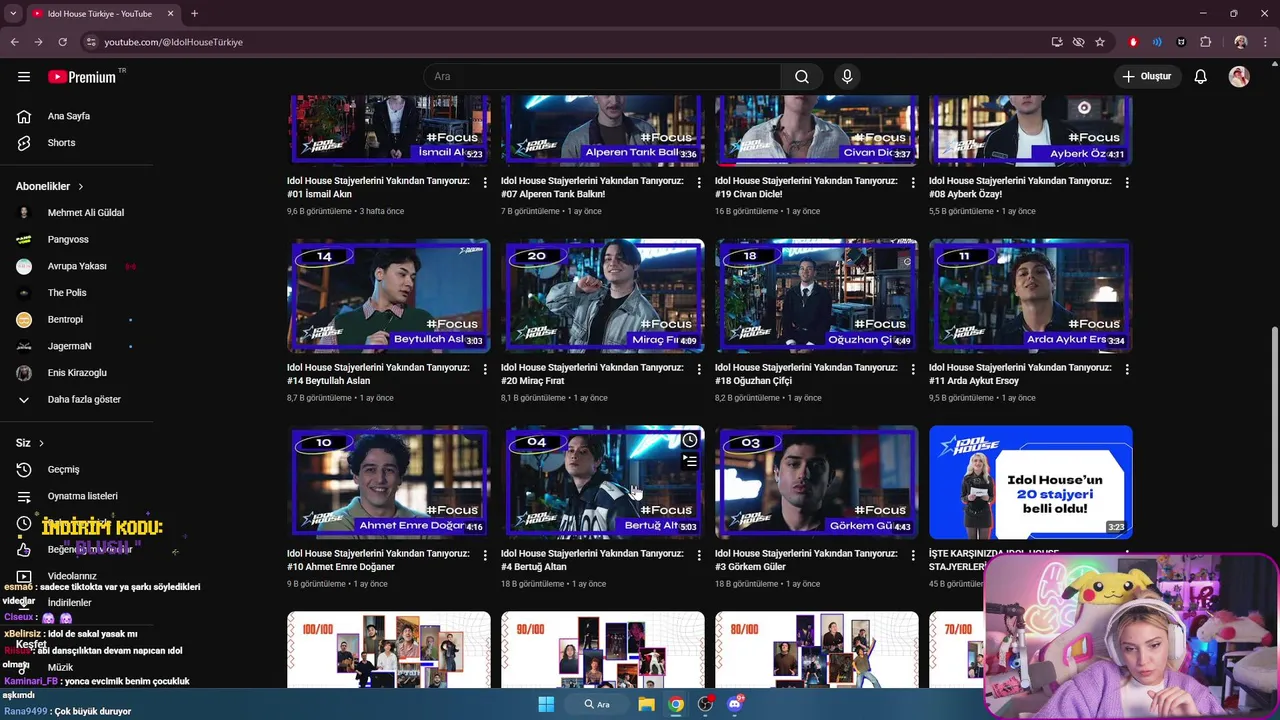Open the notifications bell
This screenshot has height=720, width=1280.
(1200, 76)
